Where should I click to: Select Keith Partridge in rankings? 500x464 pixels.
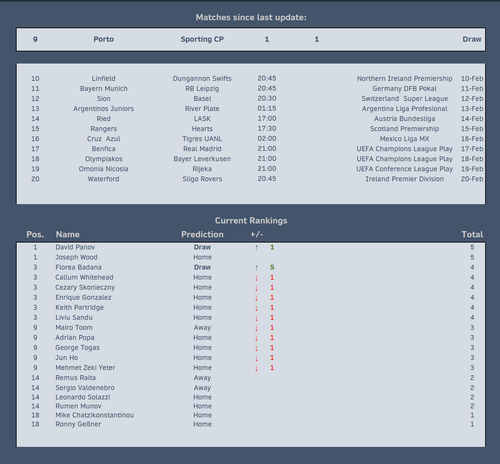(79, 307)
